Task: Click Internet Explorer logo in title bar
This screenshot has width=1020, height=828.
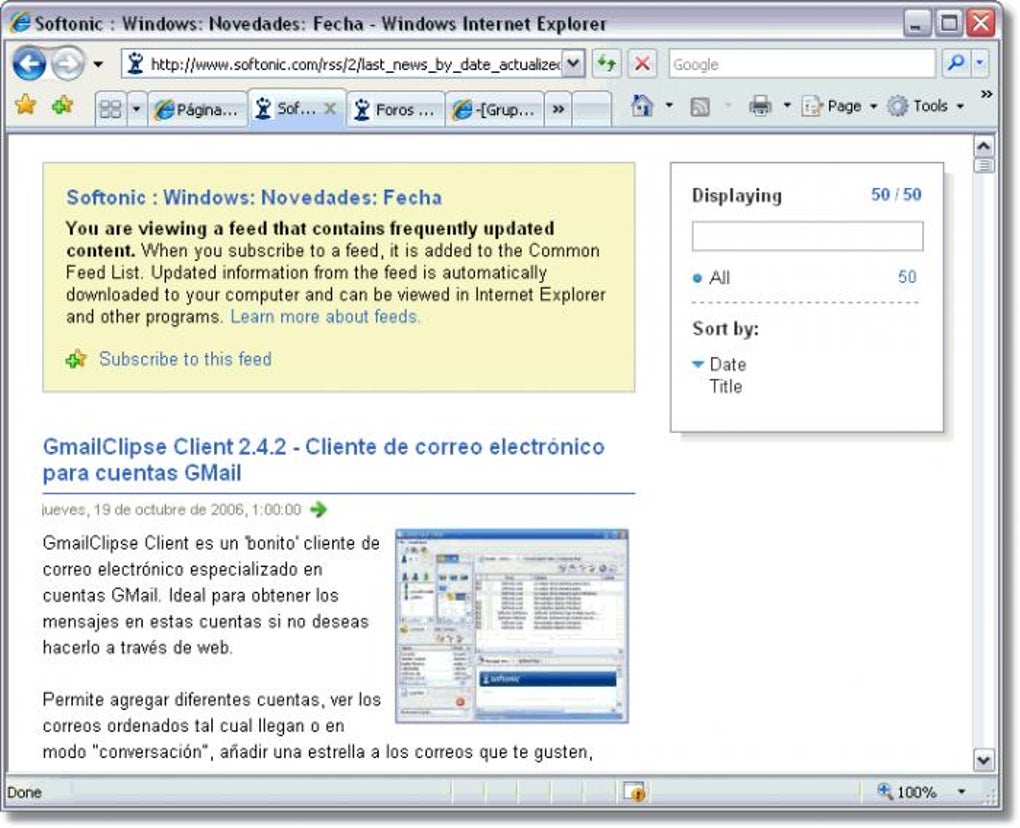Action: [x=19, y=23]
